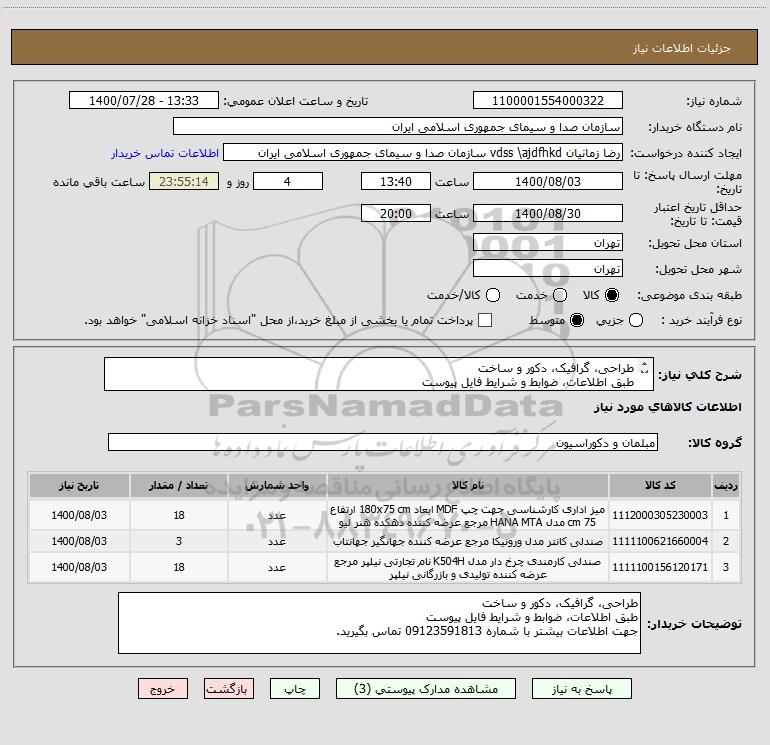Click the price validity date 1400/08/30 field

[548, 213]
